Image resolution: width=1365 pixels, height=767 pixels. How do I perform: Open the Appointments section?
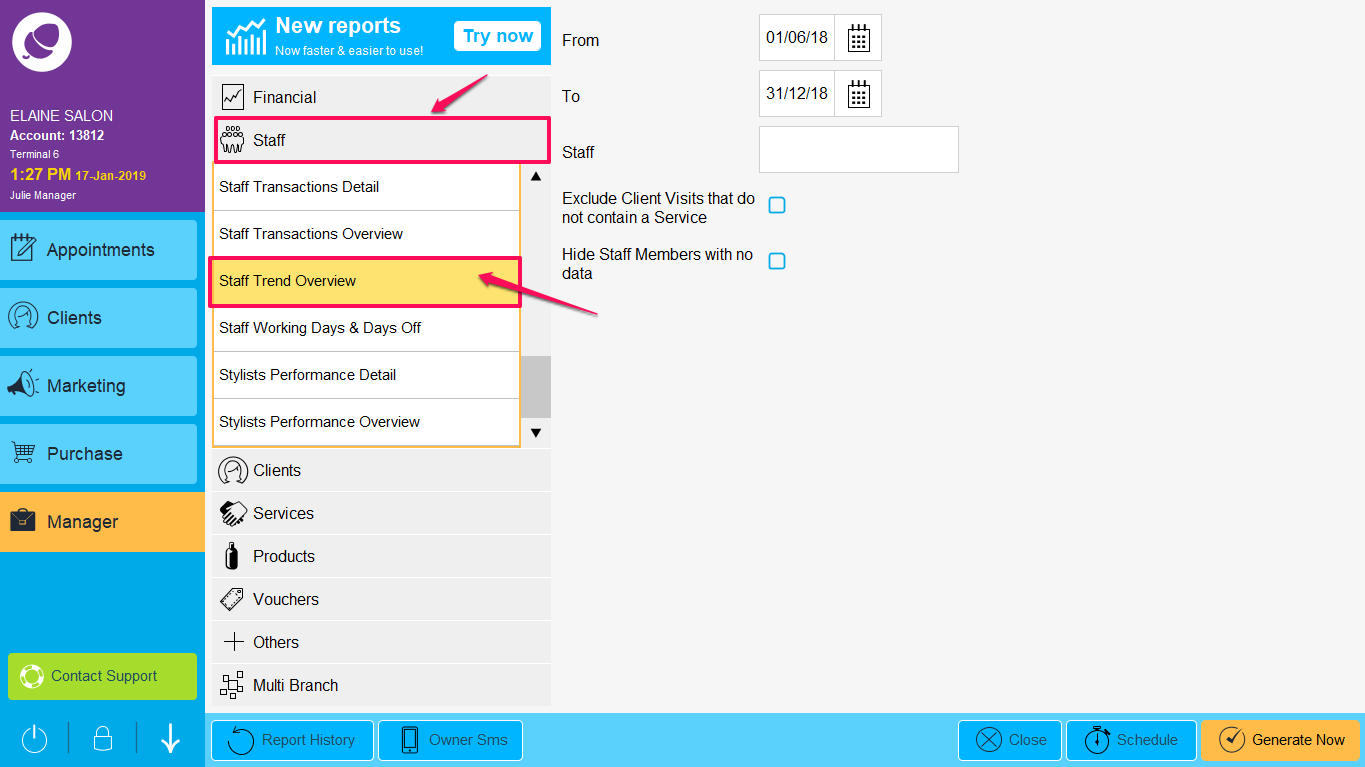(99, 250)
